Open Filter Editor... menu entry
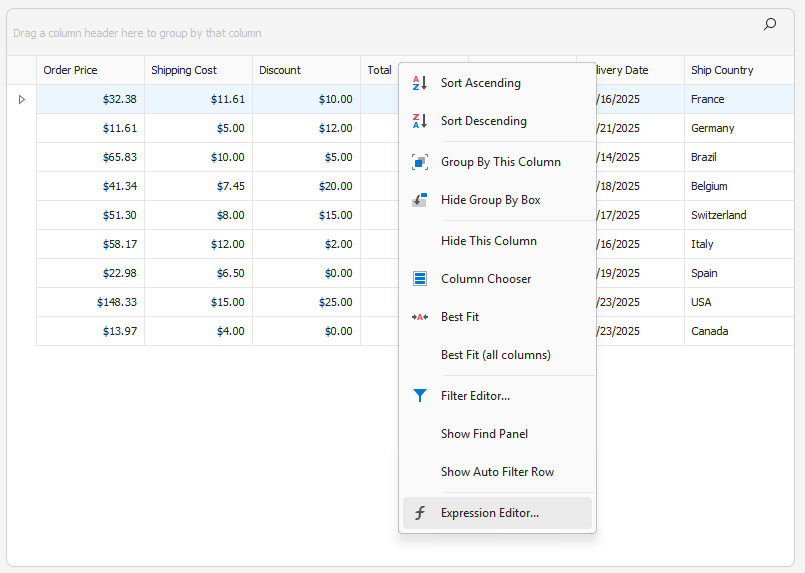The image size is (805, 573). click(x=497, y=396)
